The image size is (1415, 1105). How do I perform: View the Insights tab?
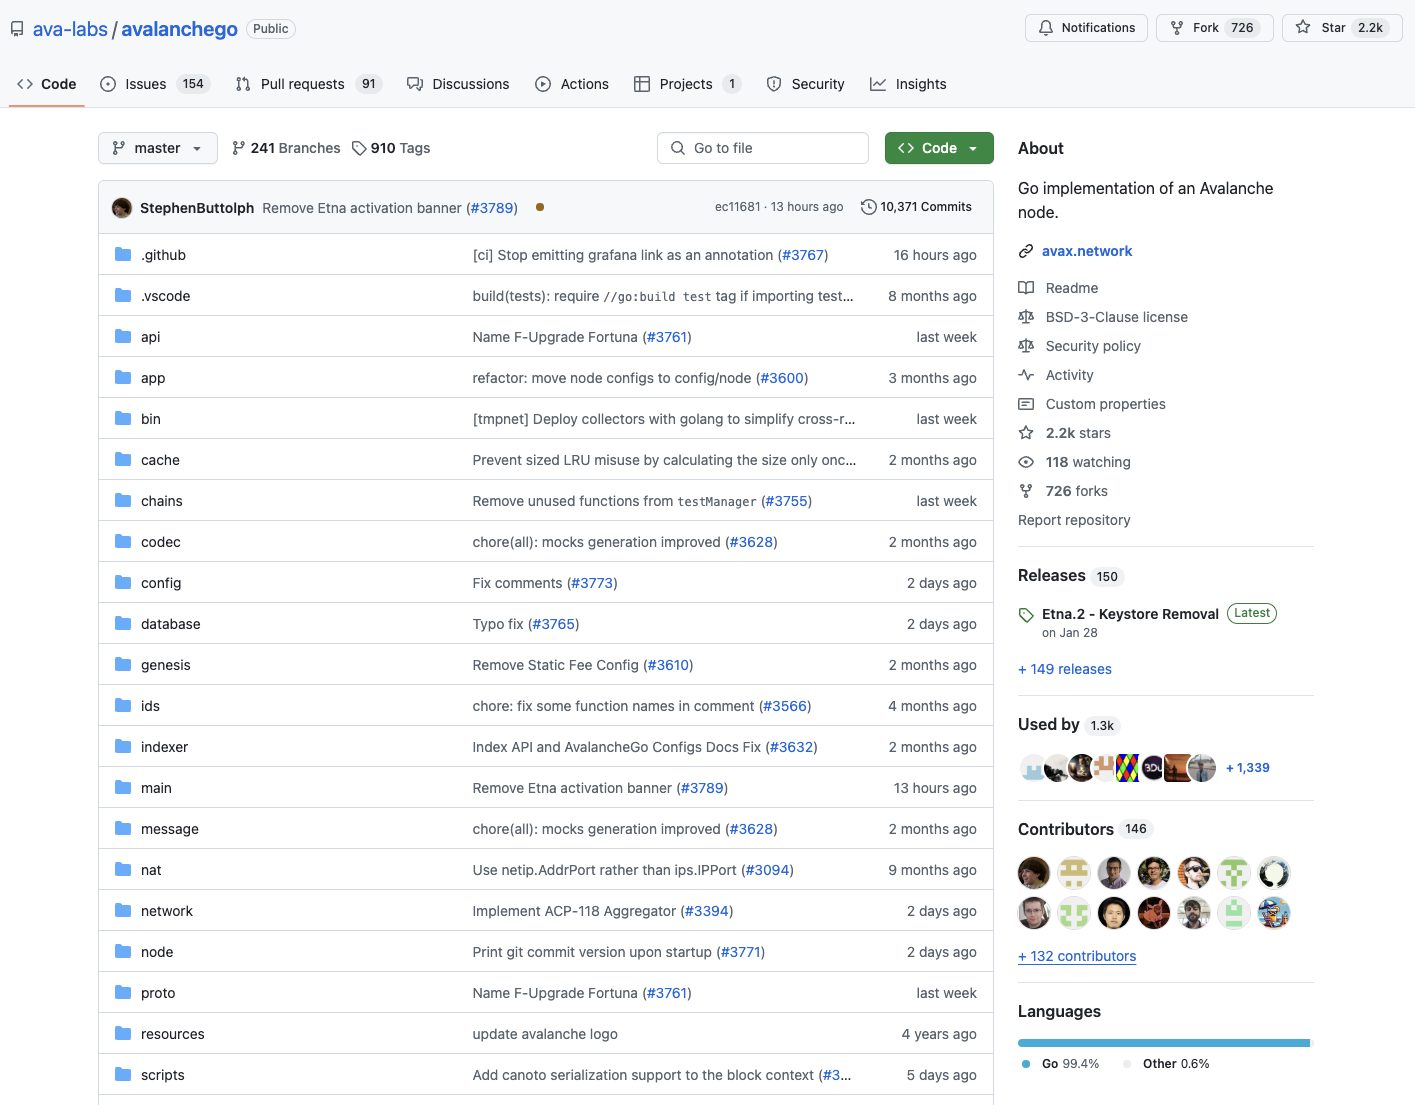pos(908,84)
